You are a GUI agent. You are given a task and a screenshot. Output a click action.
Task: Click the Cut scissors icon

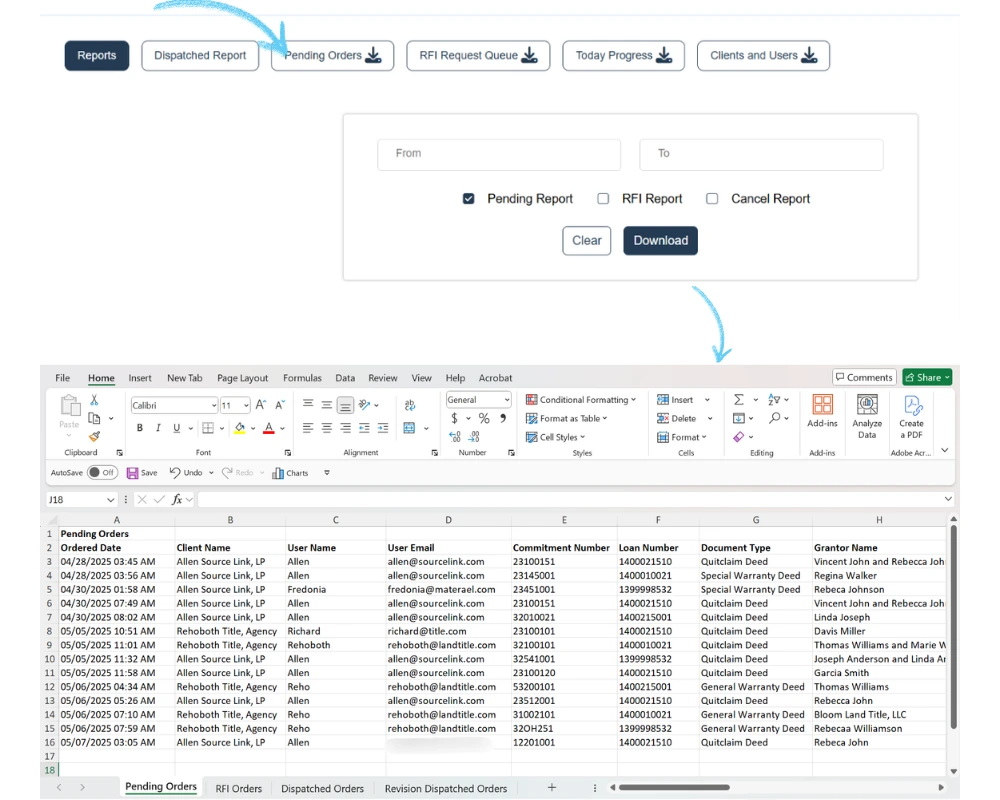click(x=94, y=400)
